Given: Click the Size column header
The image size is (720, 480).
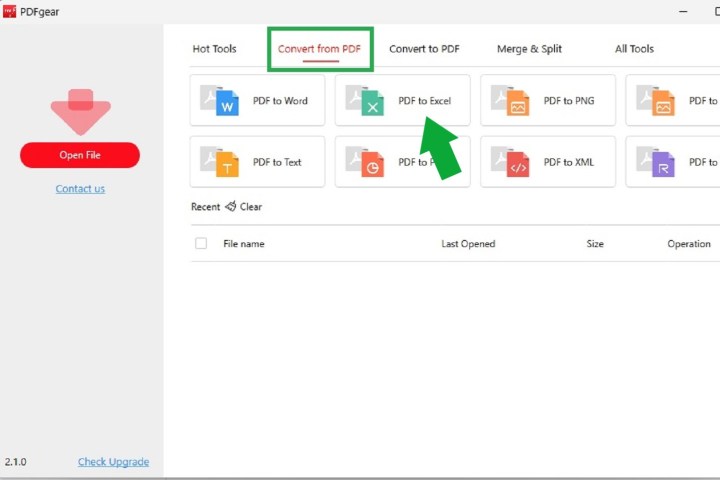Looking at the screenshot, I should [x=595, y=244].
